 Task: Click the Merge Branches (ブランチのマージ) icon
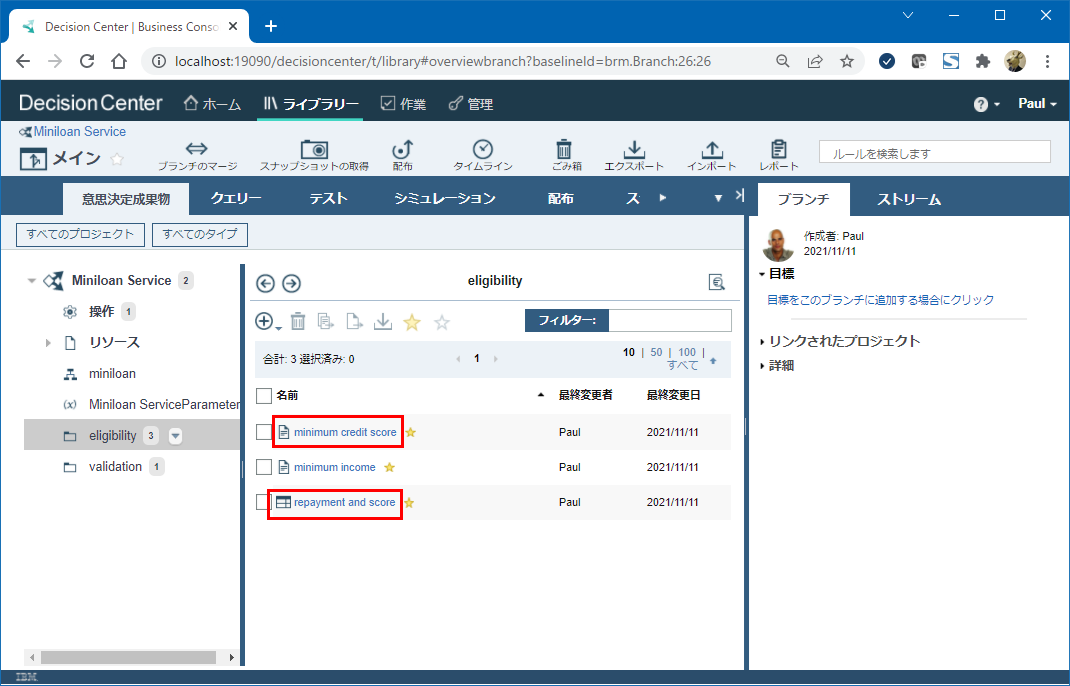[x=197, y=149]
